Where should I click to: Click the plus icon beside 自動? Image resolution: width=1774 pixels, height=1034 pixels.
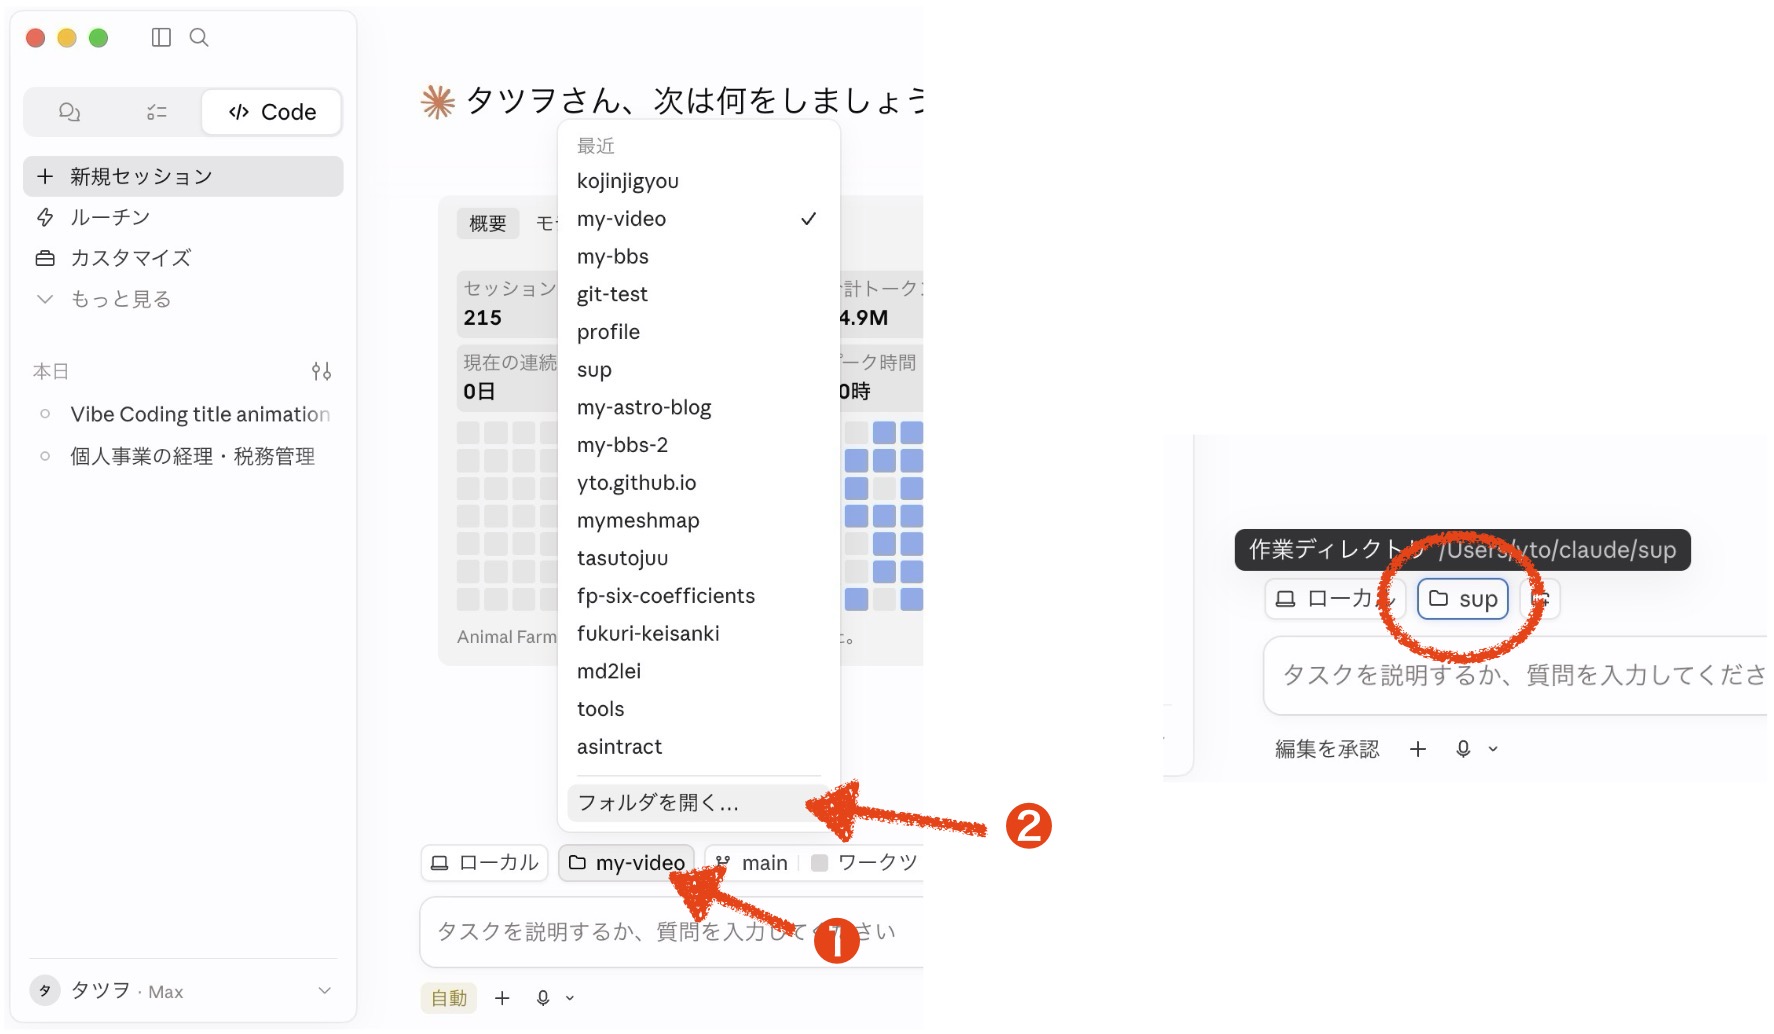[502, 998]
